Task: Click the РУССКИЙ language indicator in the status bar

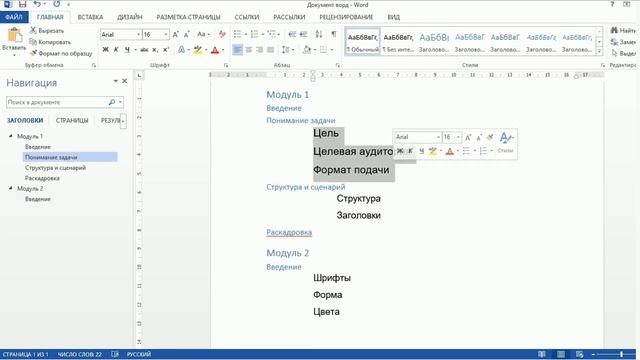Action: click(x=139, y=354)
